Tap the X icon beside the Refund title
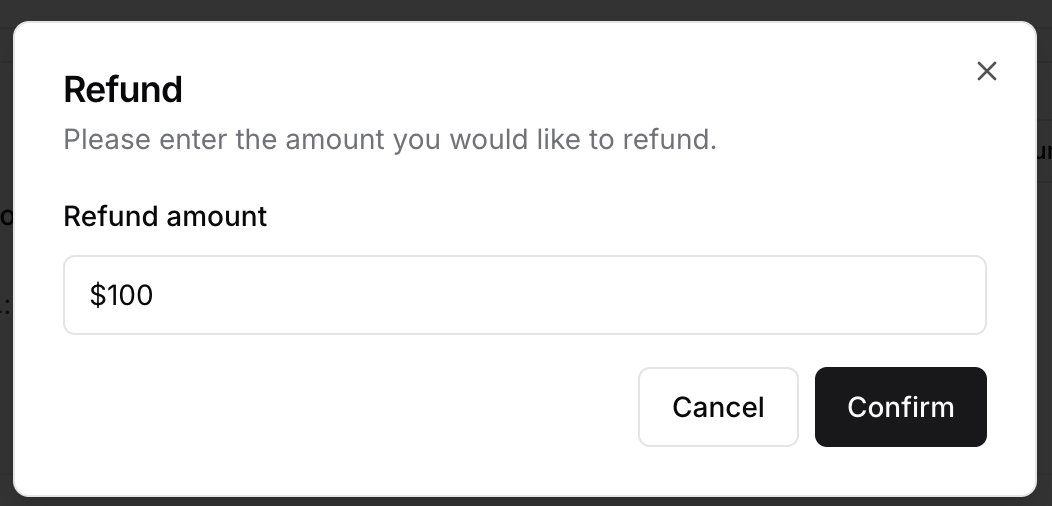1052x506 pixels. pos(987,71)
